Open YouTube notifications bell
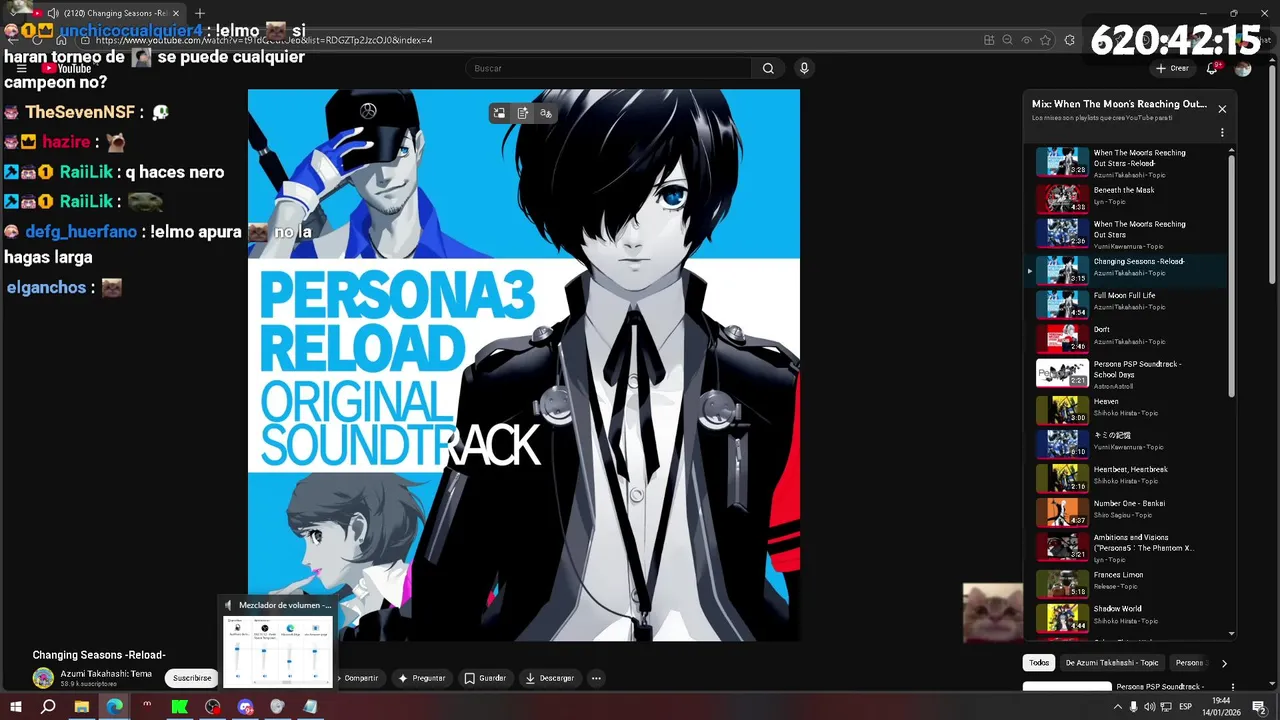The width and height of the screenshot is (1280, 720). click(x=1212, y=68)
